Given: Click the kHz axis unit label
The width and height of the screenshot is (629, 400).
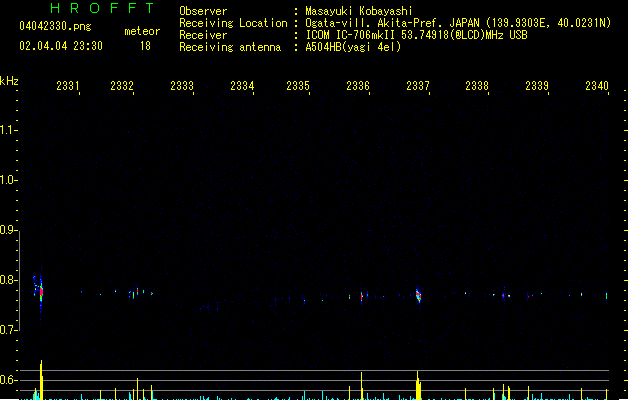Looking at the screenshot, I should tap(9, 81).
